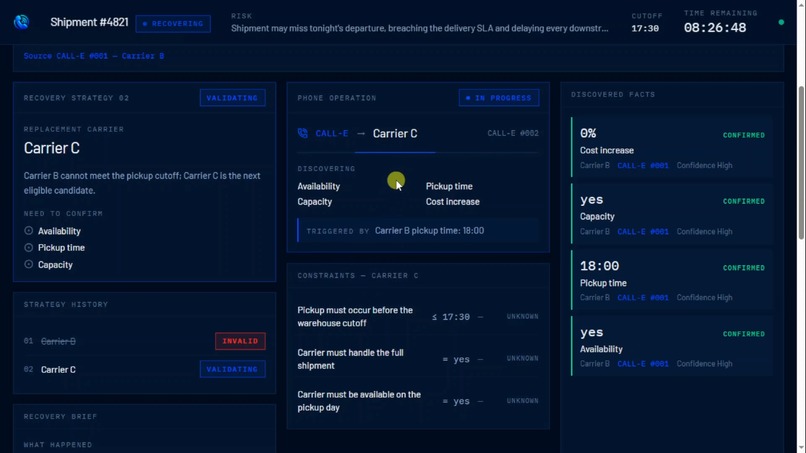This screenshot has height=453, width=806.
Task: Click the RECOVERING status badge
Action: click(173, 24)
